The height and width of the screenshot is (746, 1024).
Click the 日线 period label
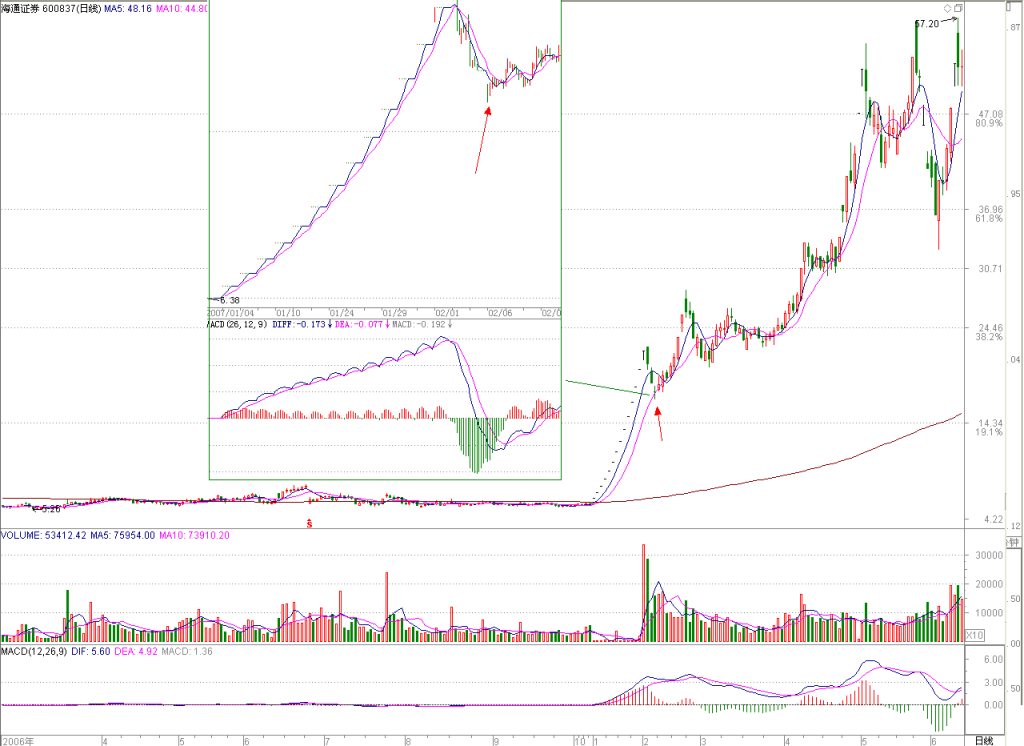click(984, 740)
